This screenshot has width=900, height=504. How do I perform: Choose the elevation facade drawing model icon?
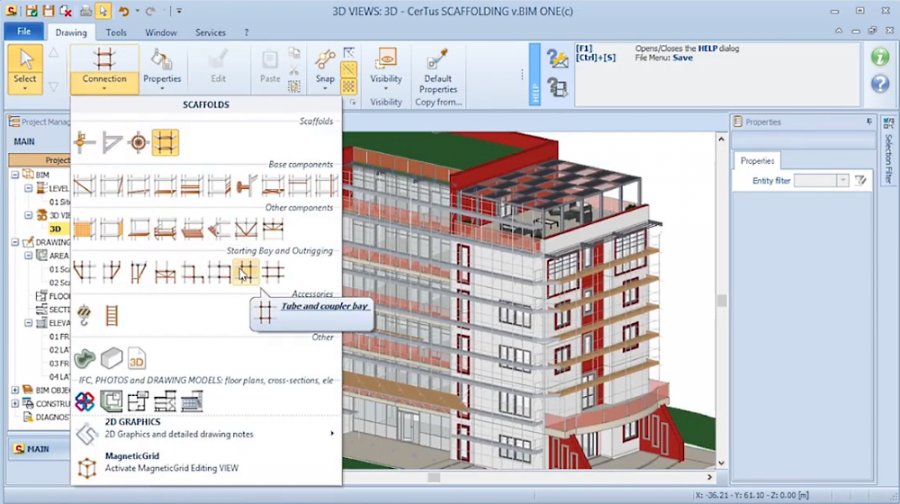click(192, 401)
